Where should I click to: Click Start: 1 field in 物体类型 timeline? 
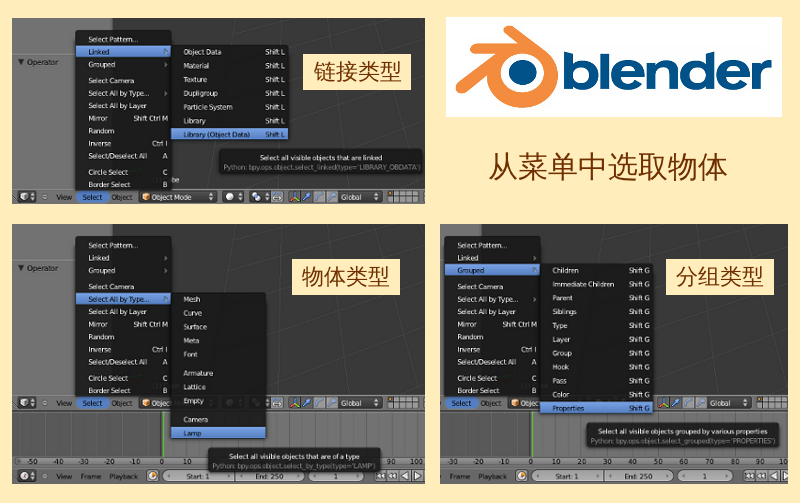point(198,476)
